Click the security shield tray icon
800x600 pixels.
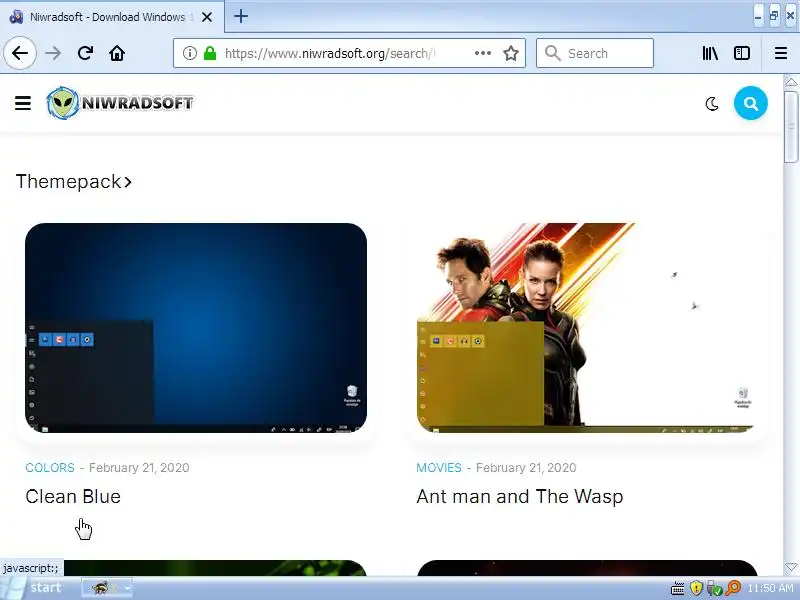pos(696,588)
